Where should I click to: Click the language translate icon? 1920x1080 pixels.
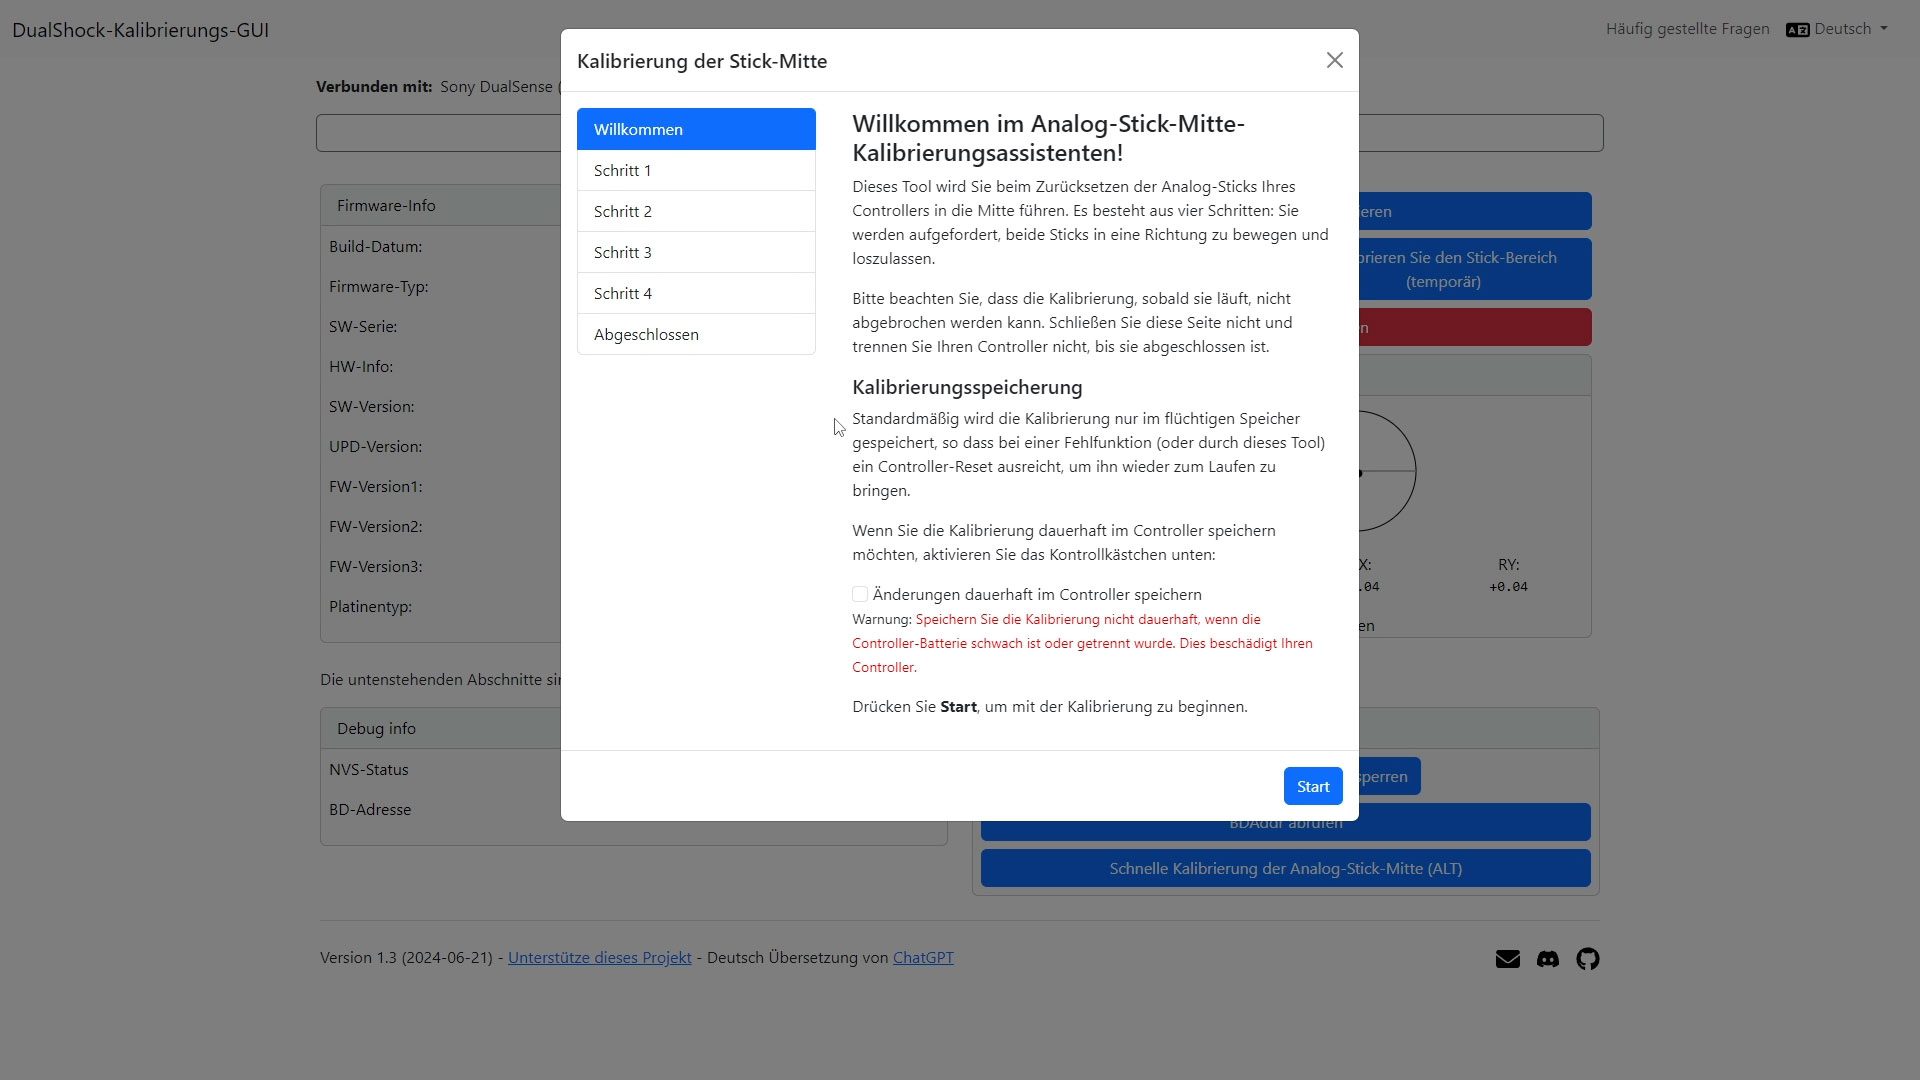pyautogui.click(x=1797, y=30)
